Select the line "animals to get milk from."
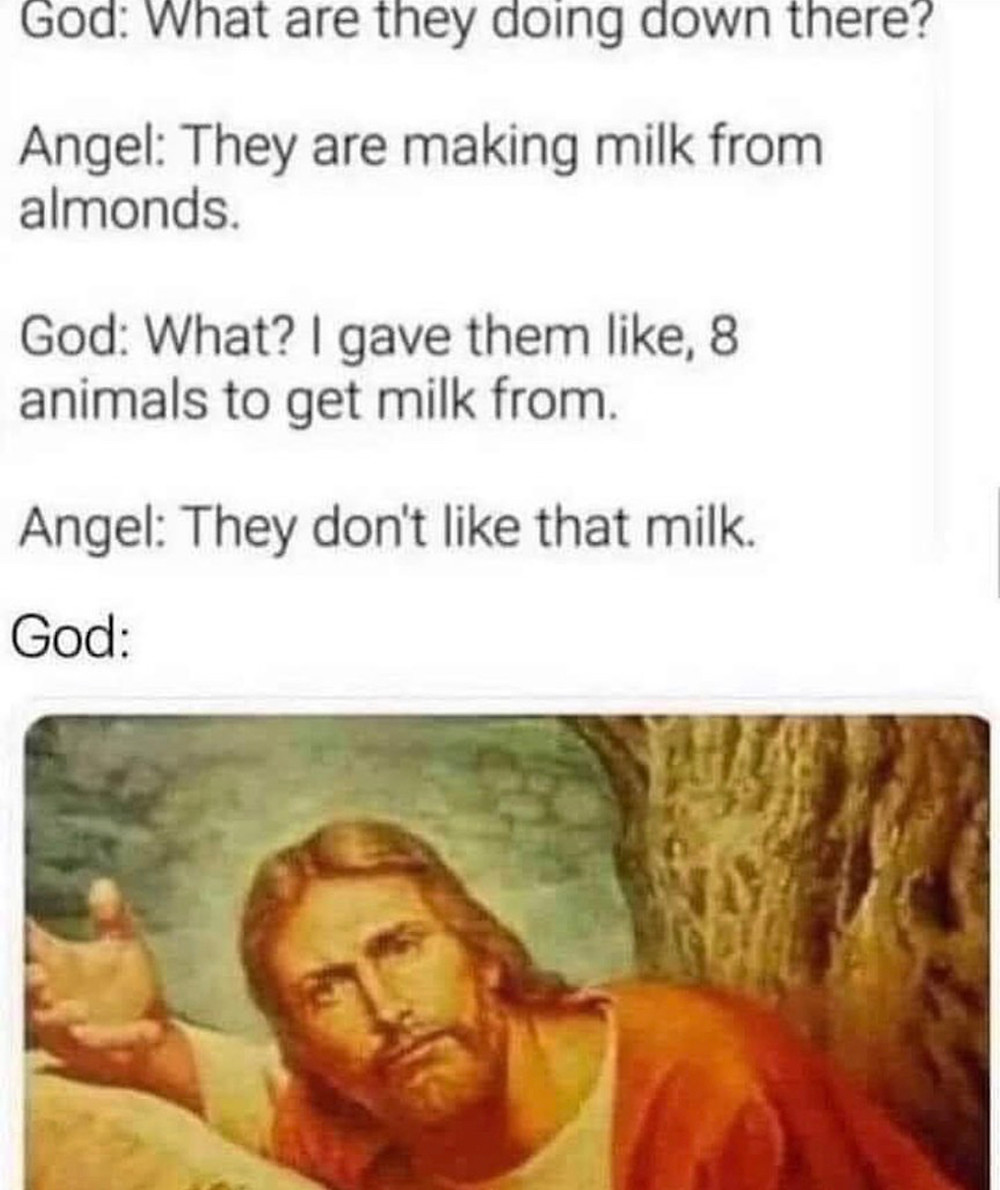The height and width of the screenshot is (1190, 1000). (315, 401)
